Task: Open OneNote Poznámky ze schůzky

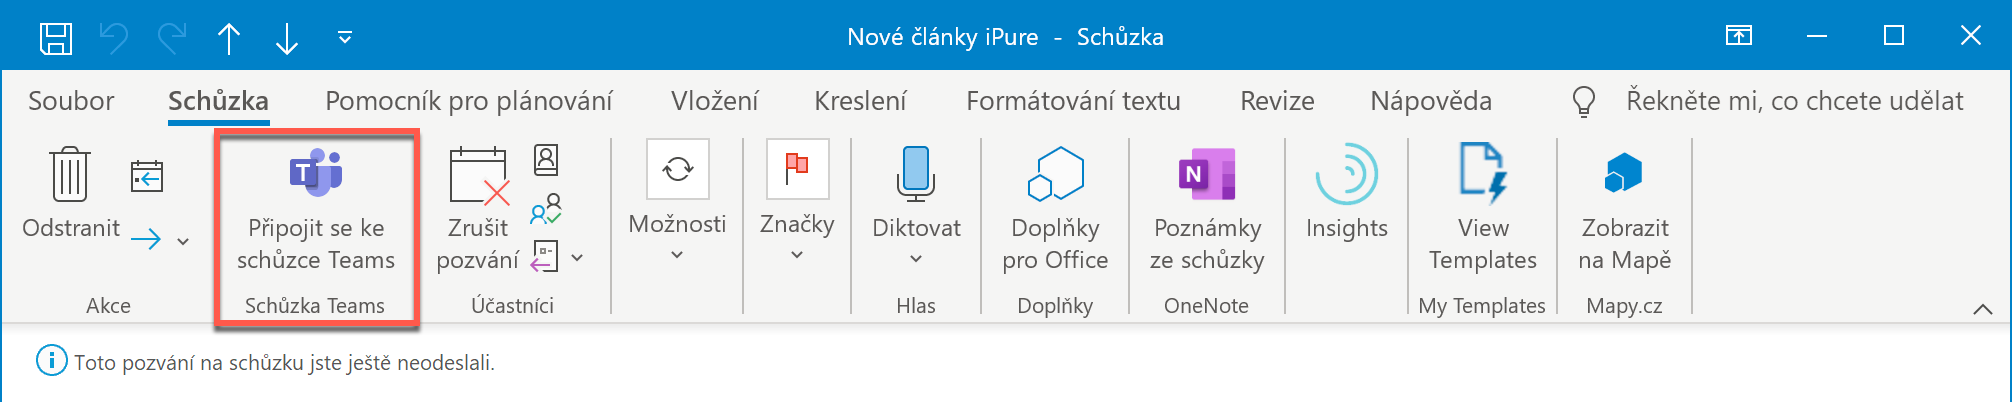Action: 1207,174
